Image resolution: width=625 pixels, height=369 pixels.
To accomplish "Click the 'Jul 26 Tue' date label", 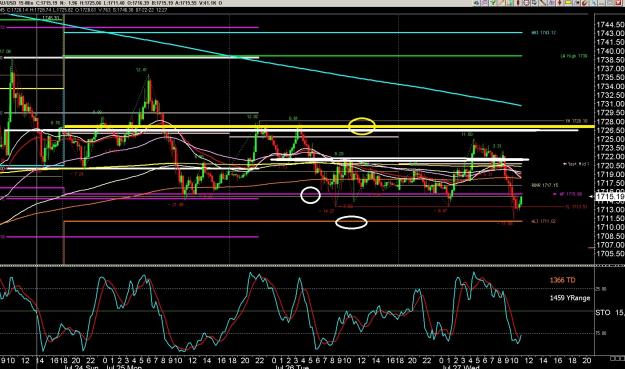I will click(293, 367).
